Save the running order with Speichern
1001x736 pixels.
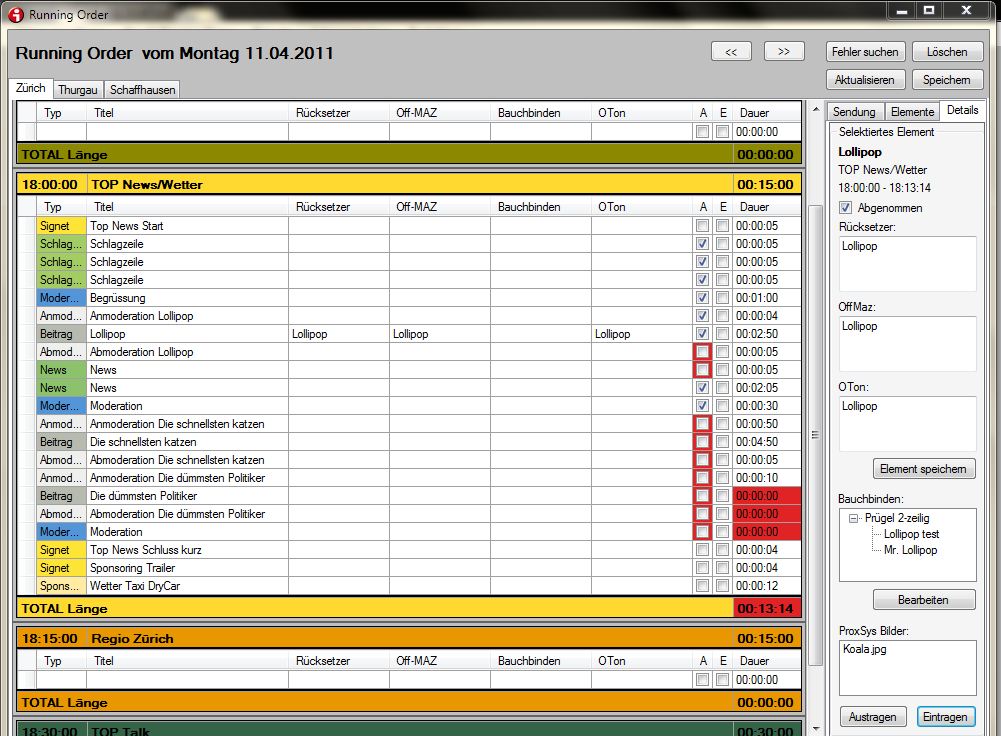pos(946,79)
